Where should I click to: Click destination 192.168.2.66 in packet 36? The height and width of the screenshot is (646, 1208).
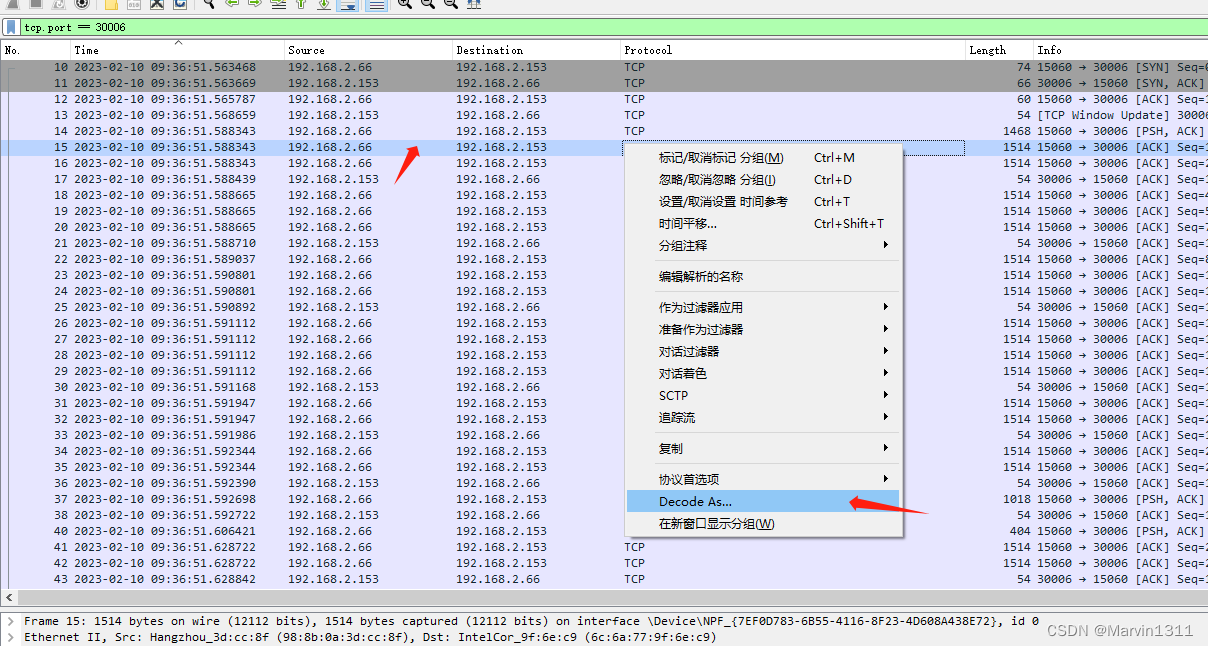[x=498, y=483]
